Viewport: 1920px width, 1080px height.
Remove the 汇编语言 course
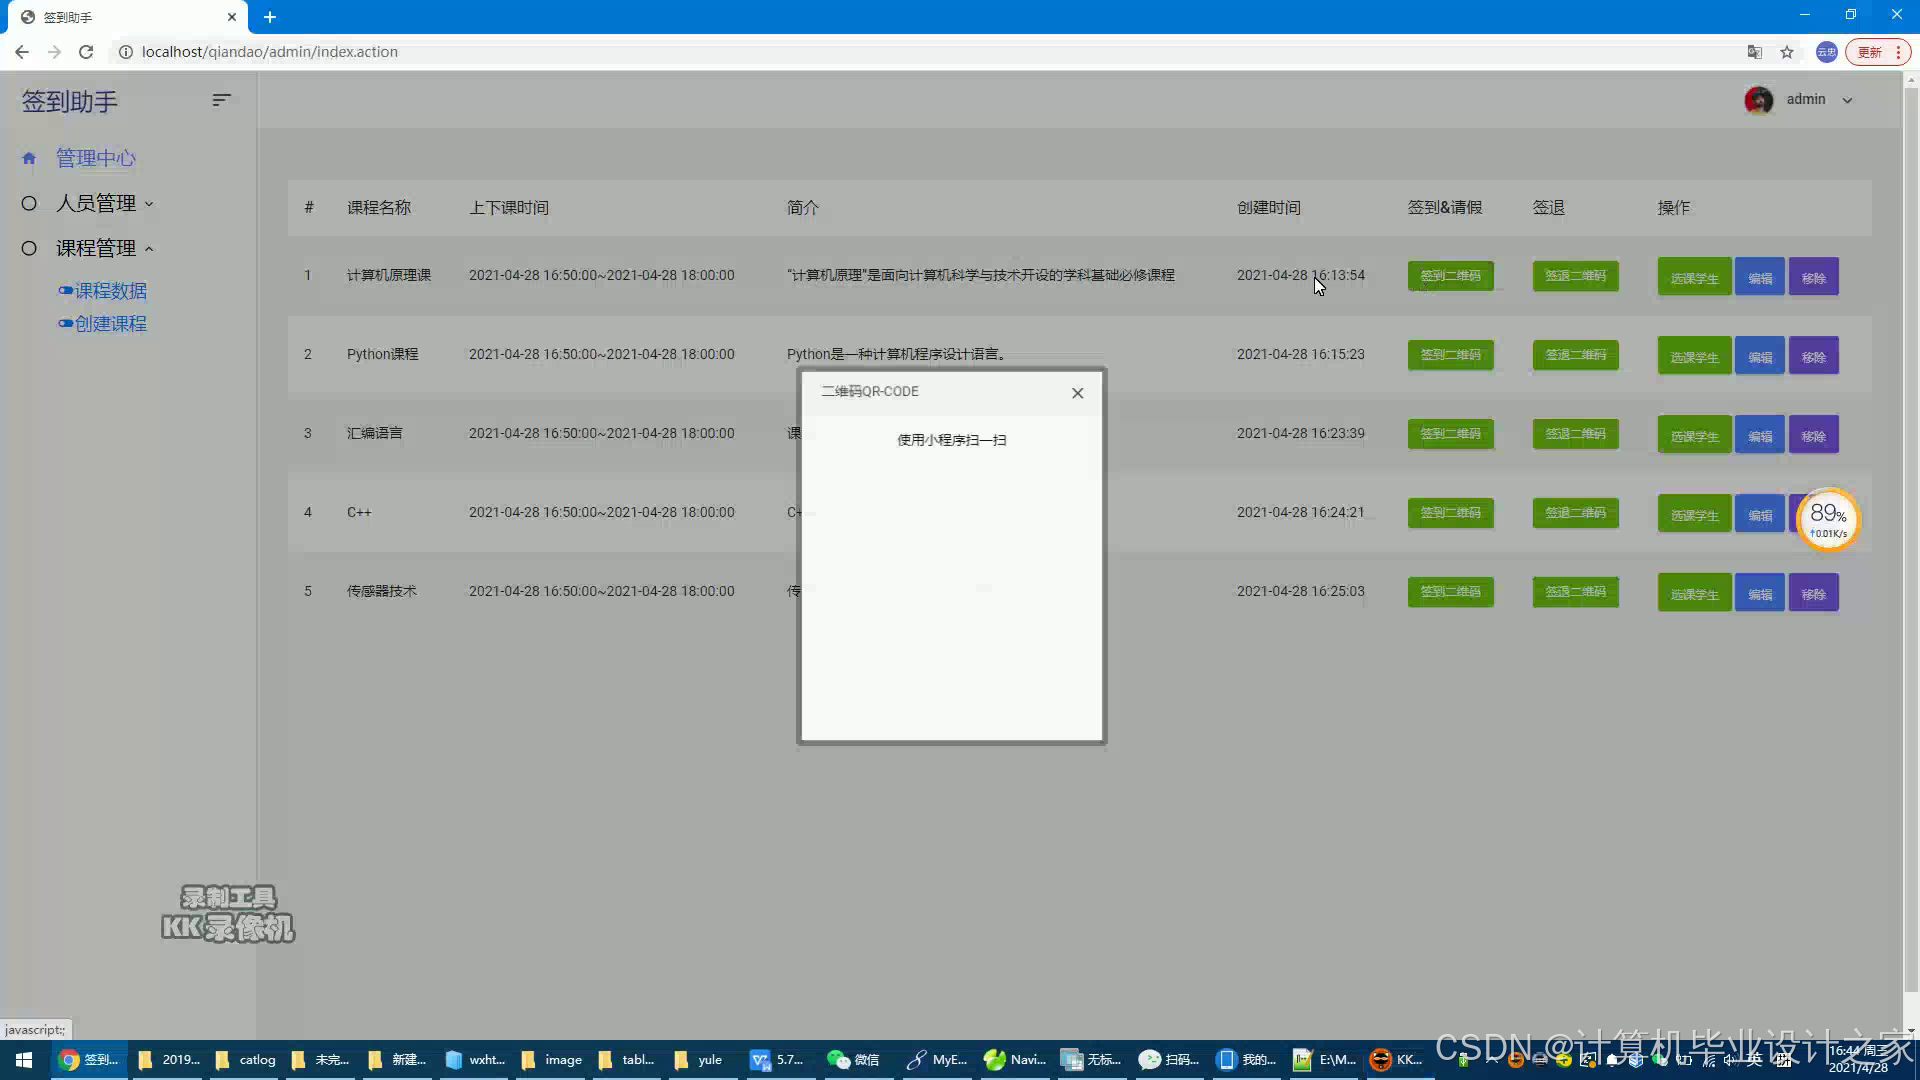[1814, 435]
